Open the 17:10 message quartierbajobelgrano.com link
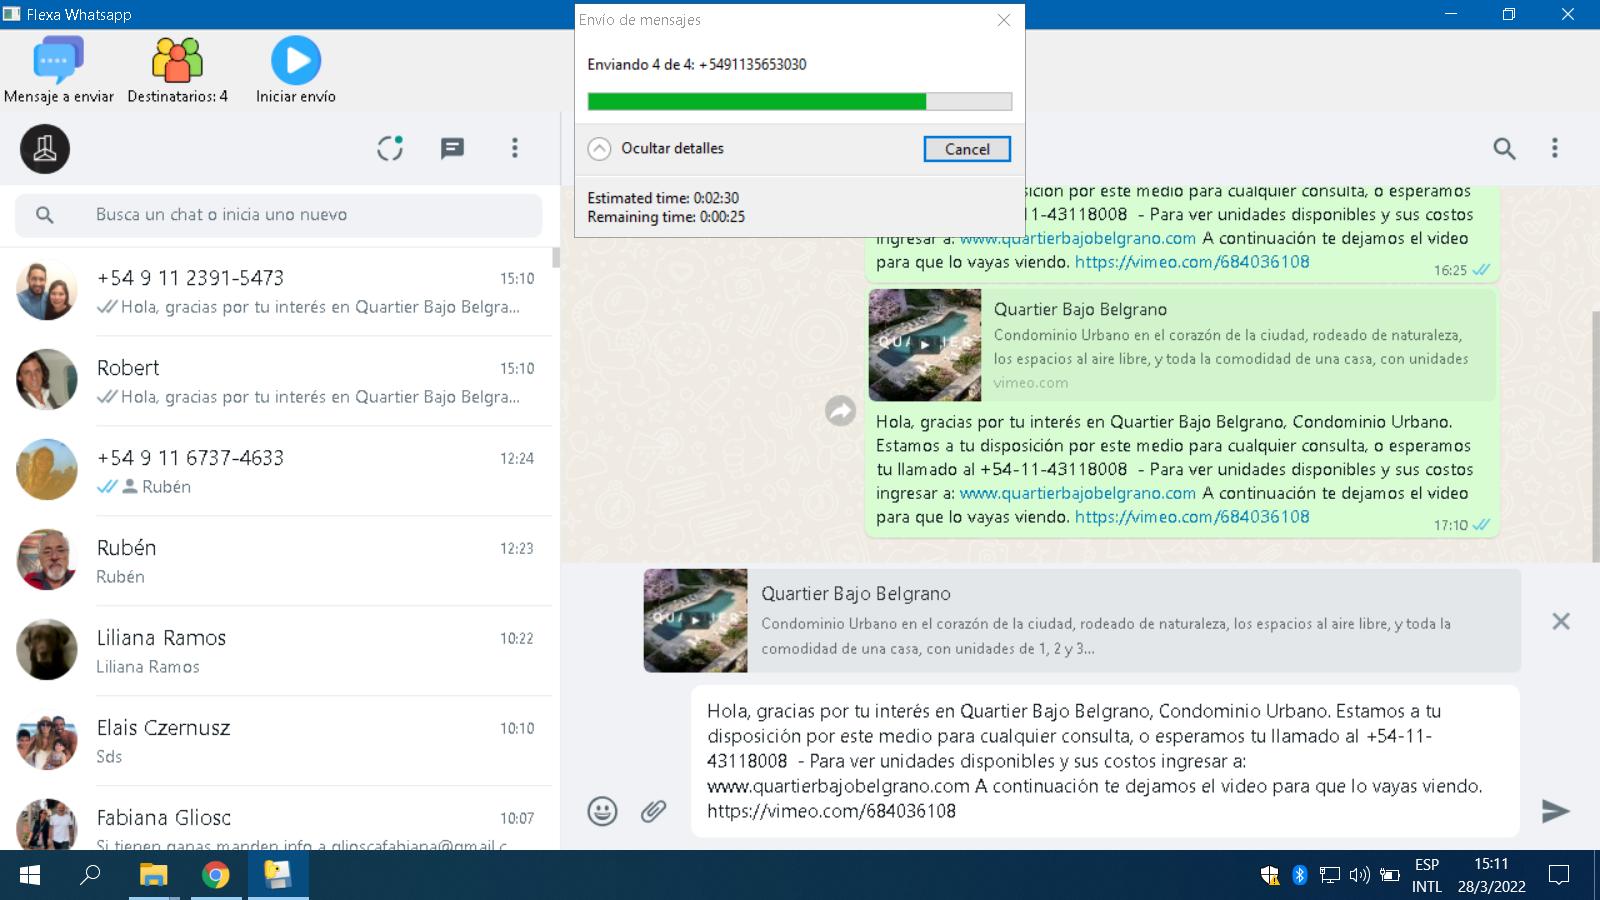Image resolution: width=1600 pixels, height=900 pixels. (x=1077, y=493)
